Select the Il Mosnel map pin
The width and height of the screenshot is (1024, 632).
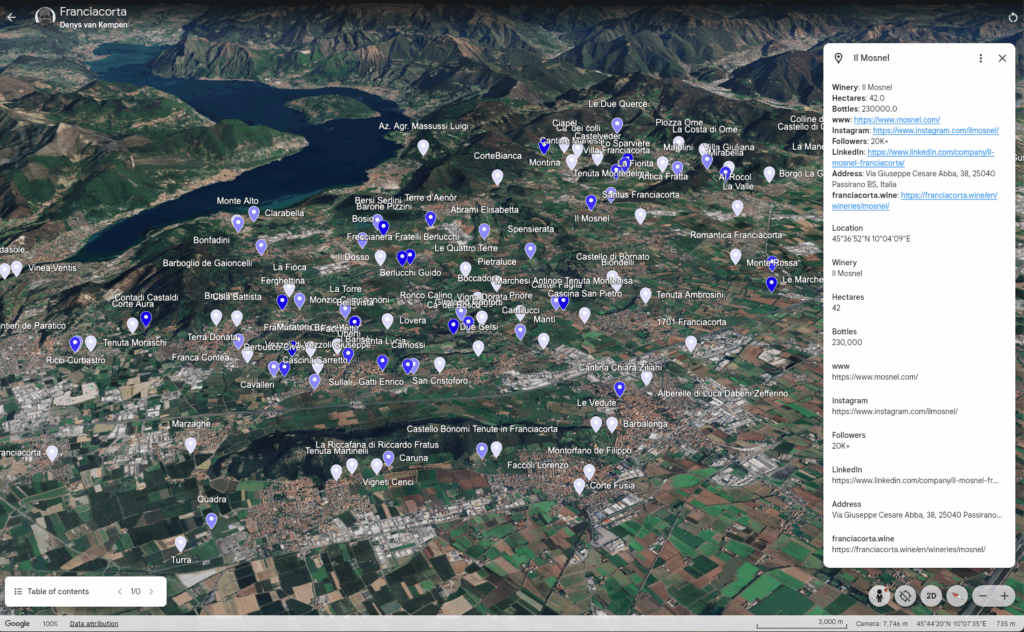(590, 202)
